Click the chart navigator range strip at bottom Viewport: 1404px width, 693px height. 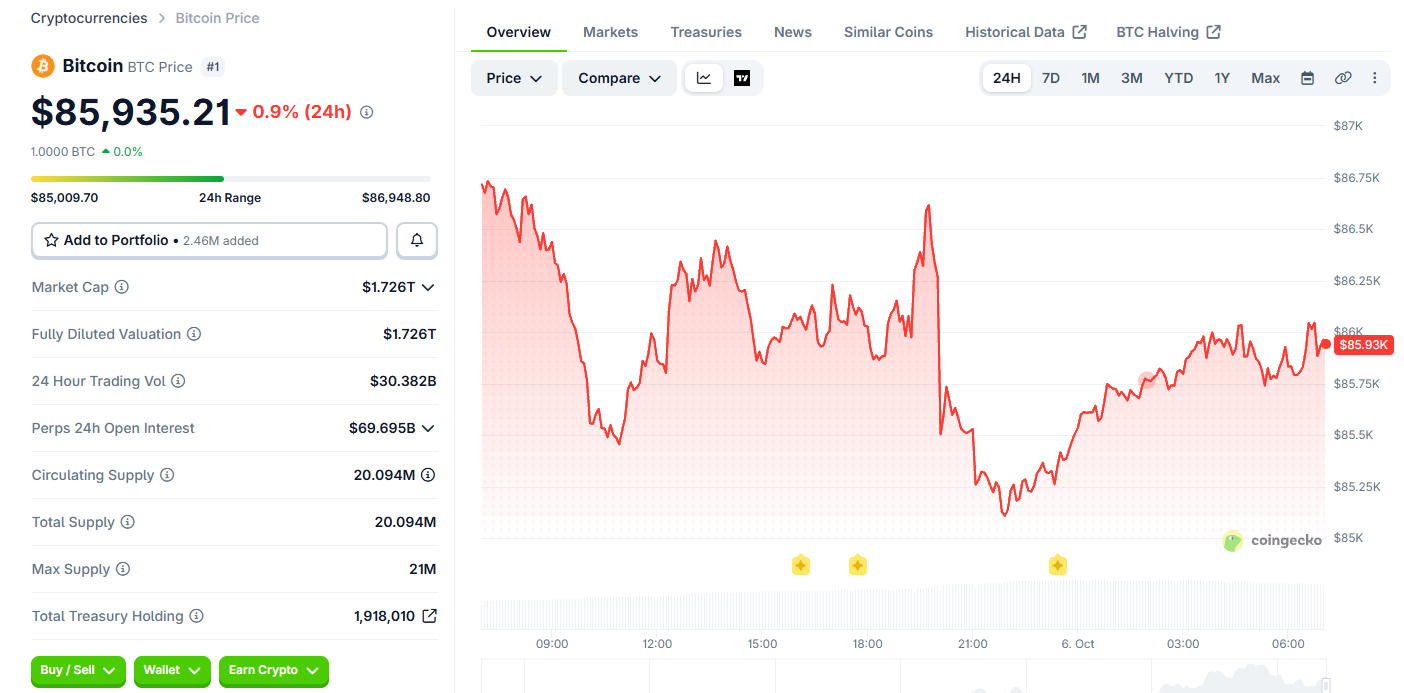click(x=904, y=677)
